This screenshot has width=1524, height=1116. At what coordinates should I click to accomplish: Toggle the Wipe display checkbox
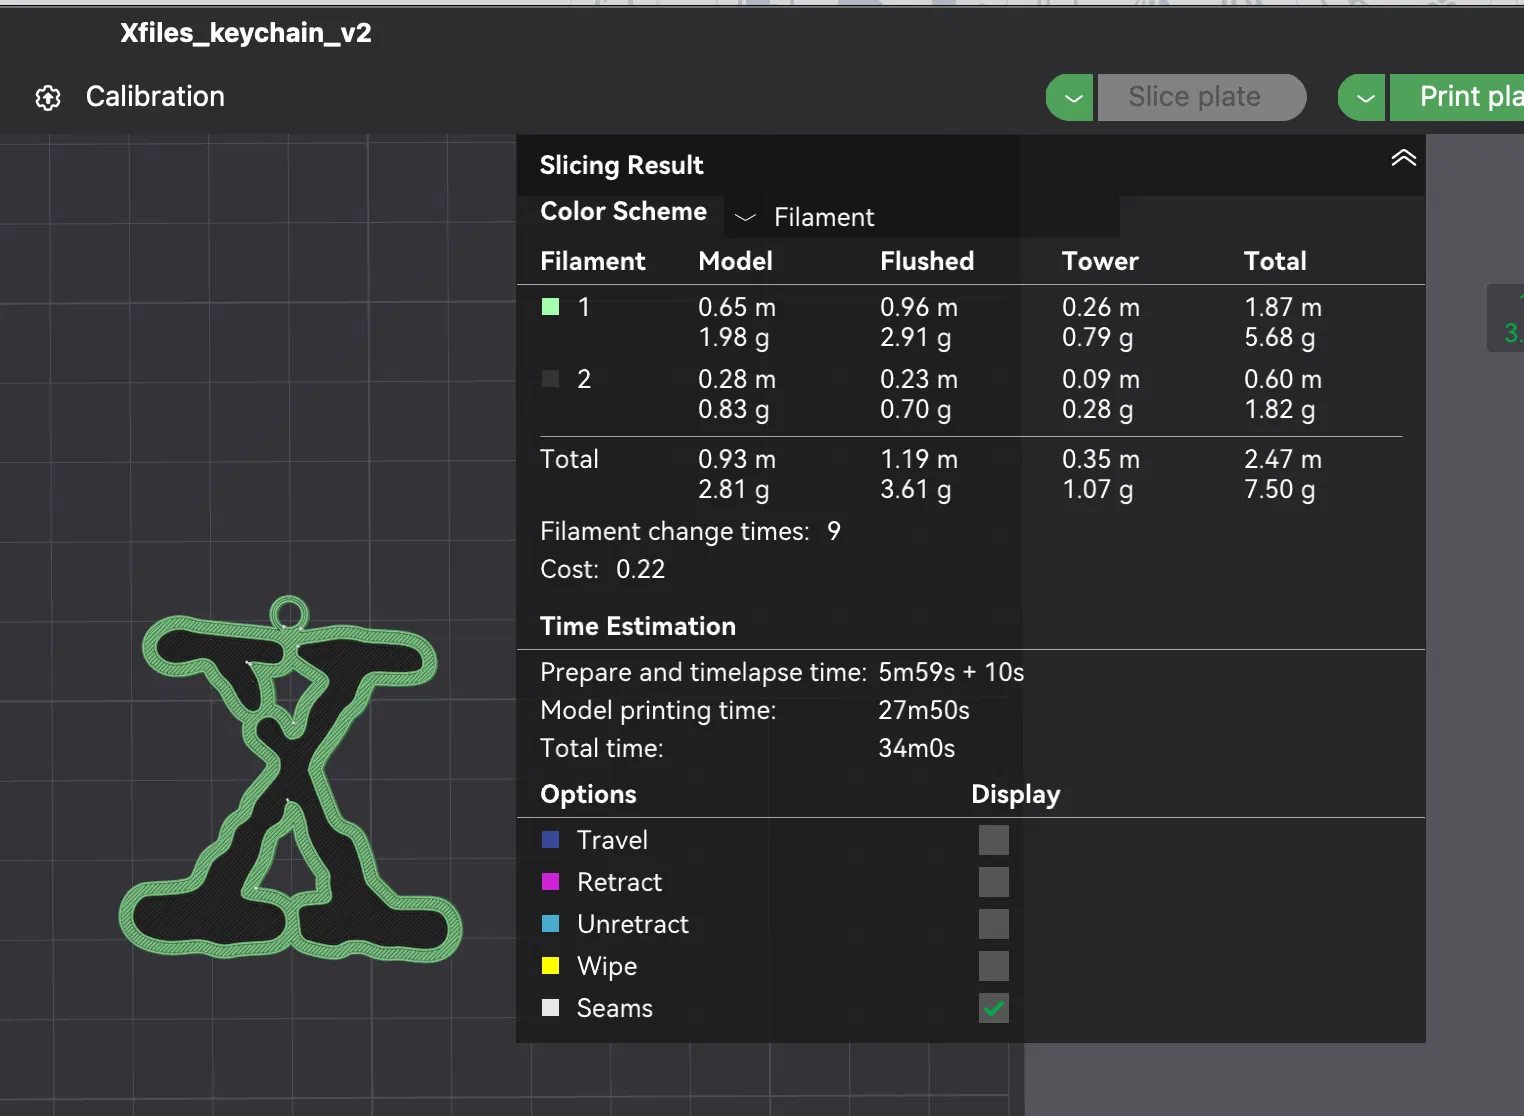click(993, 966)
